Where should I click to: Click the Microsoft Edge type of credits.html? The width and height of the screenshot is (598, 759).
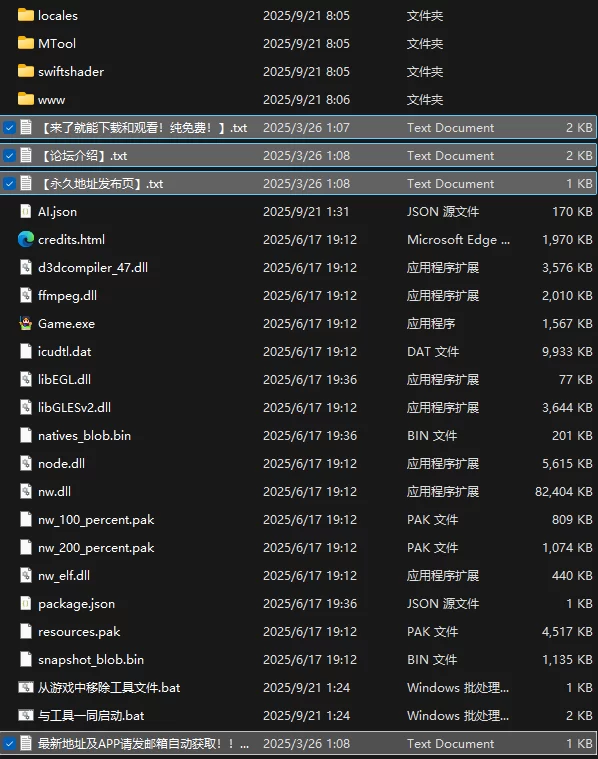point(458,240)
